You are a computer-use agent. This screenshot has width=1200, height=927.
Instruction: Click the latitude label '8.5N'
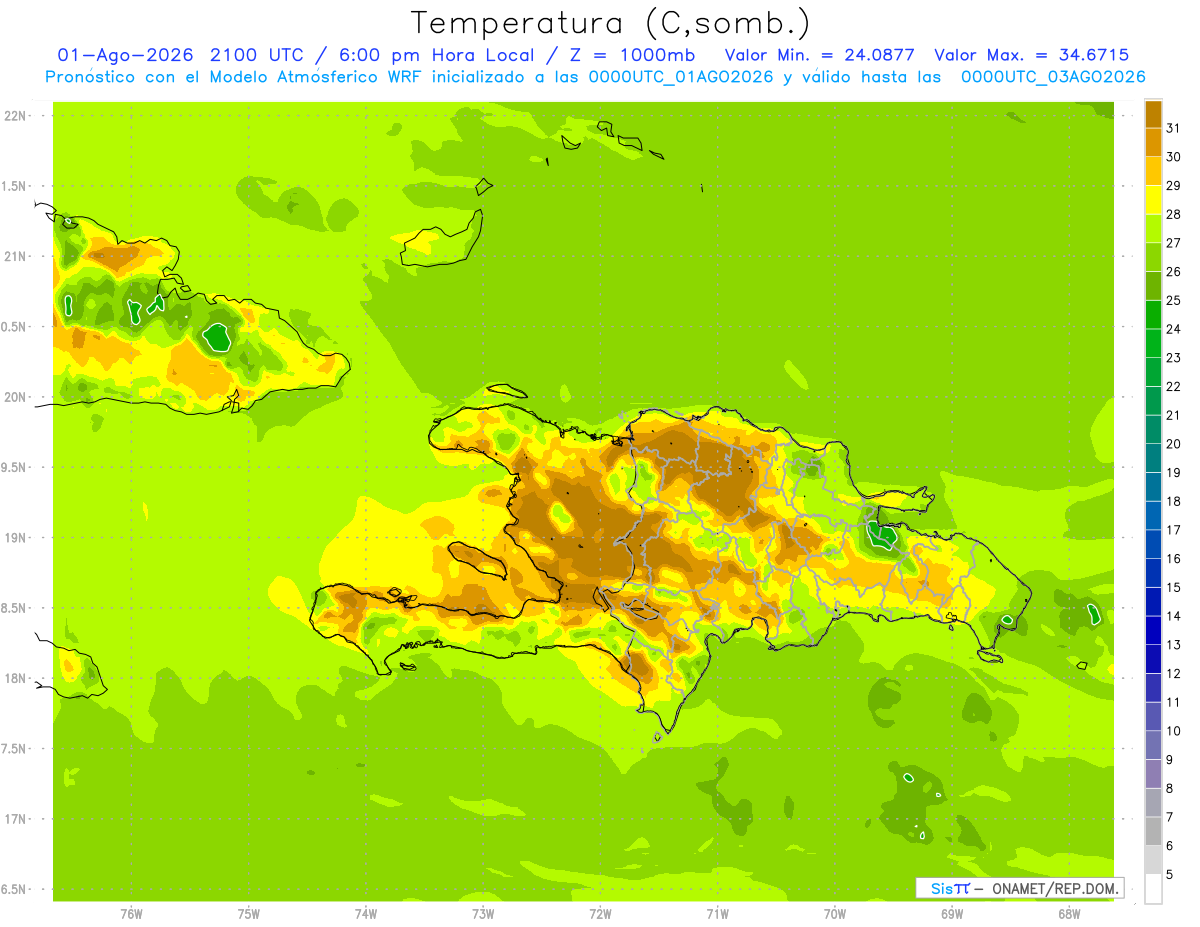point(14,608)
